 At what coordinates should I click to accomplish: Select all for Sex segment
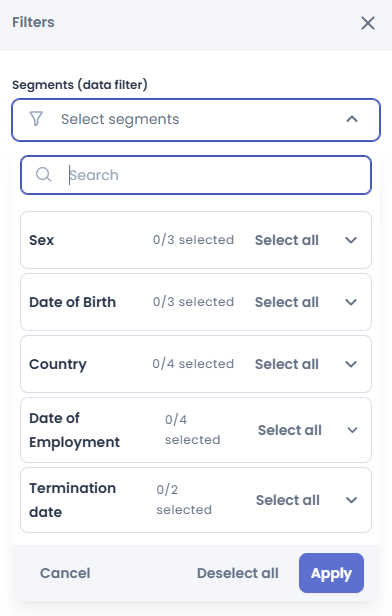(x=287, y=240)
